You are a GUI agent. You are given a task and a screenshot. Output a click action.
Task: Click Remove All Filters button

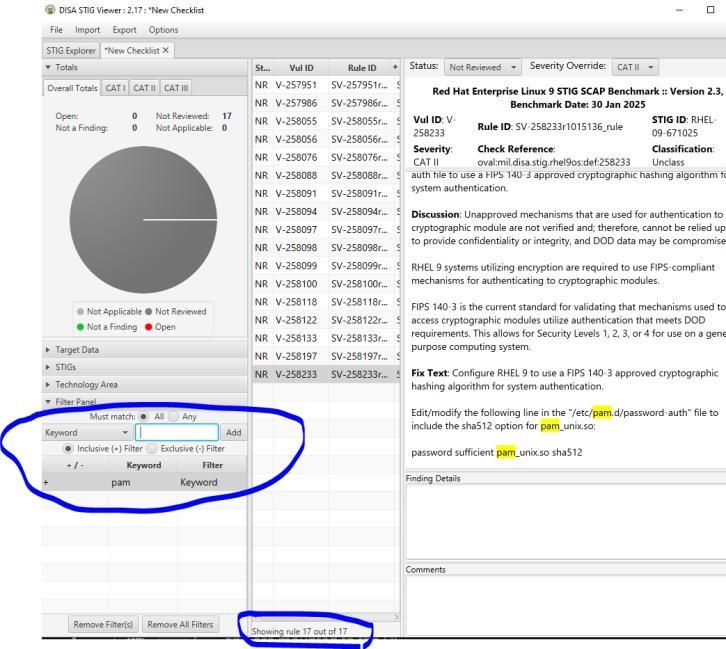180,625
